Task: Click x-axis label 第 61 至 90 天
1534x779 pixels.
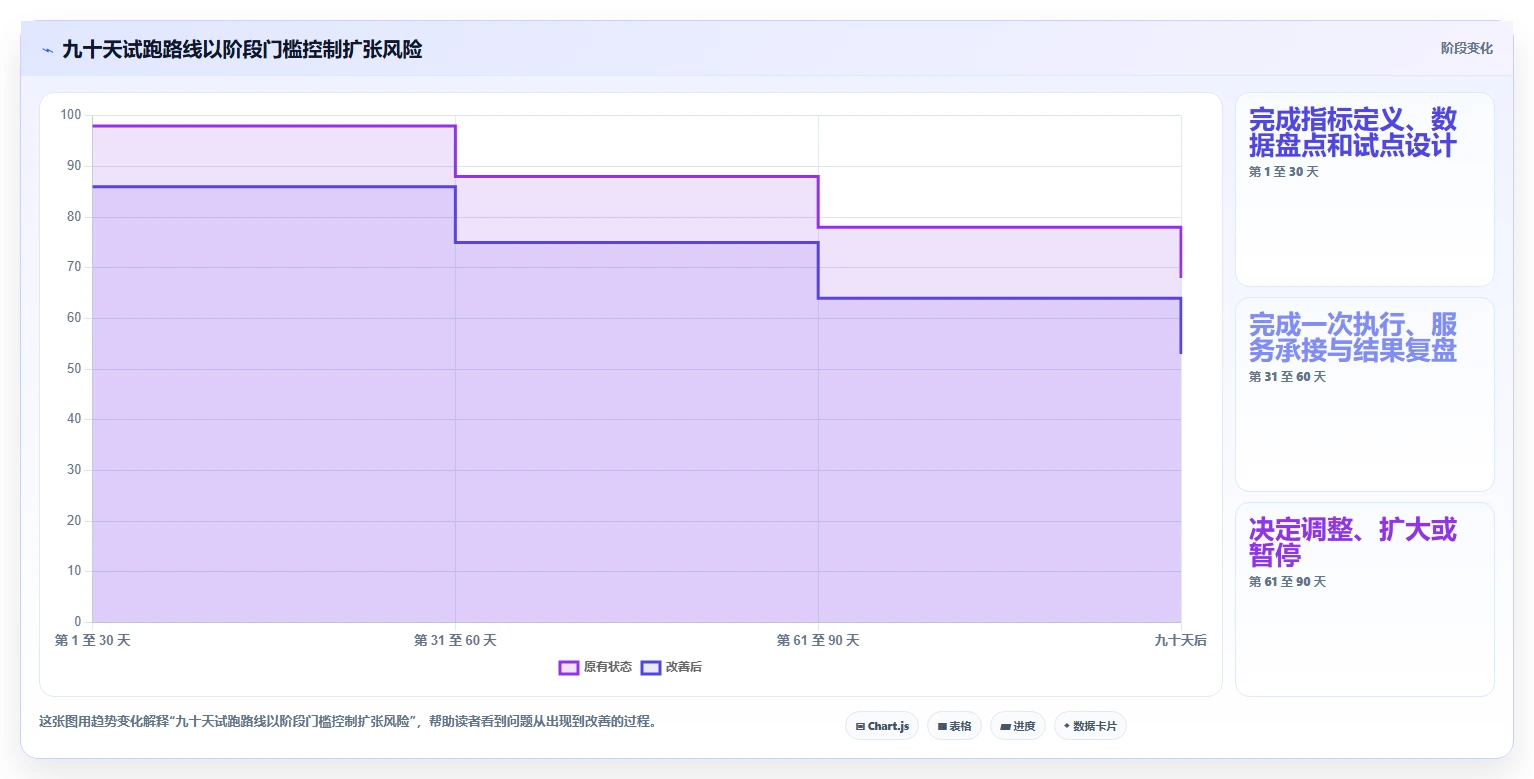Action: 818,640
